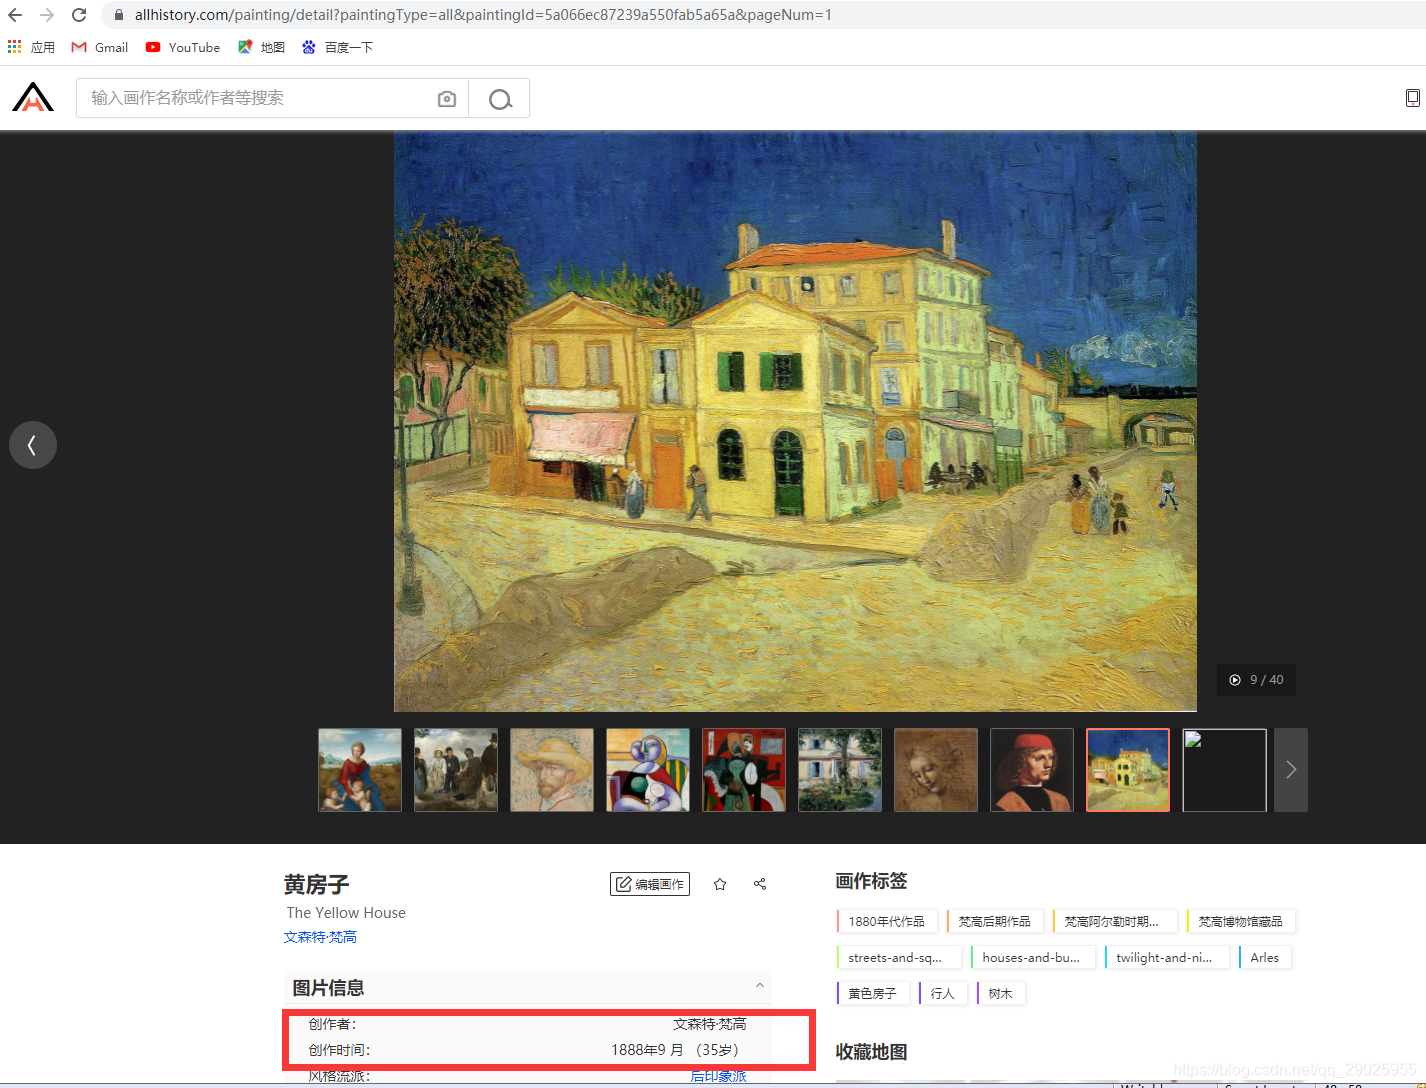The image size is (1426, 1088).
Task: Click the browser address bar URL
Action: pyautogui.click(x=483, y=15)
